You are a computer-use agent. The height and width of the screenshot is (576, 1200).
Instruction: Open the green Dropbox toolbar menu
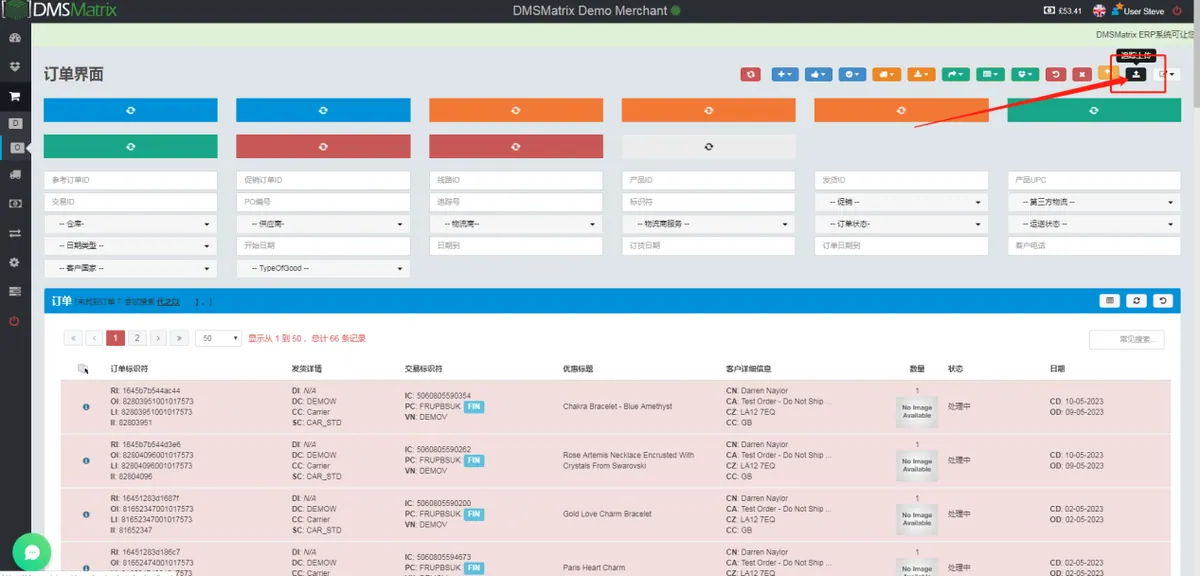1024,74
